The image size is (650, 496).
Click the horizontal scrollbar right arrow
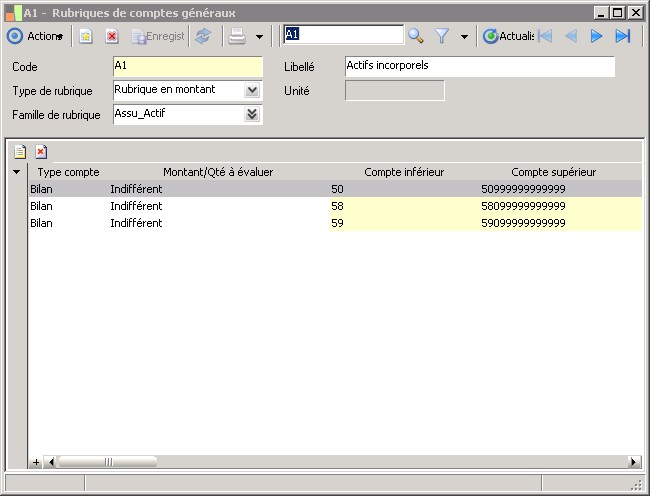click(633, 462)
